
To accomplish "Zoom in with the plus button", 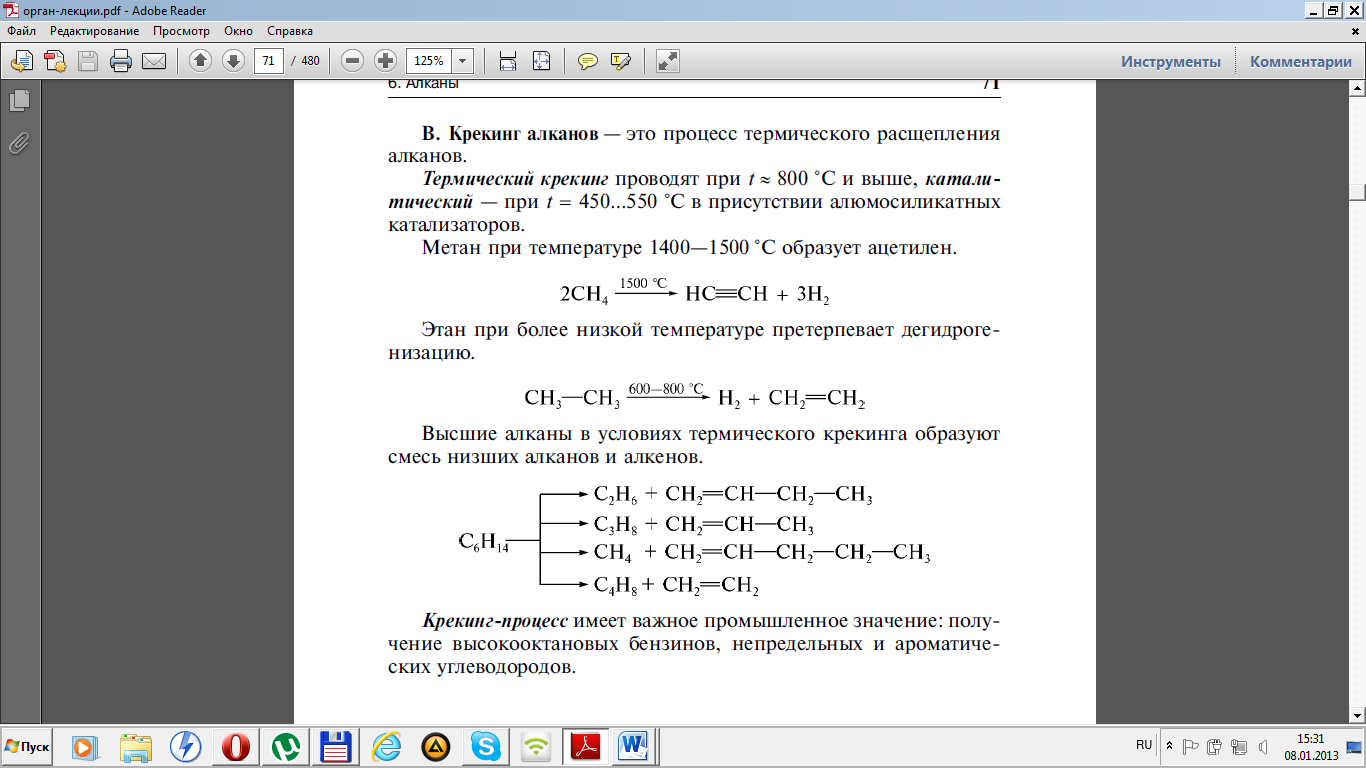I will pyautogui.click(x=385, y=61).
